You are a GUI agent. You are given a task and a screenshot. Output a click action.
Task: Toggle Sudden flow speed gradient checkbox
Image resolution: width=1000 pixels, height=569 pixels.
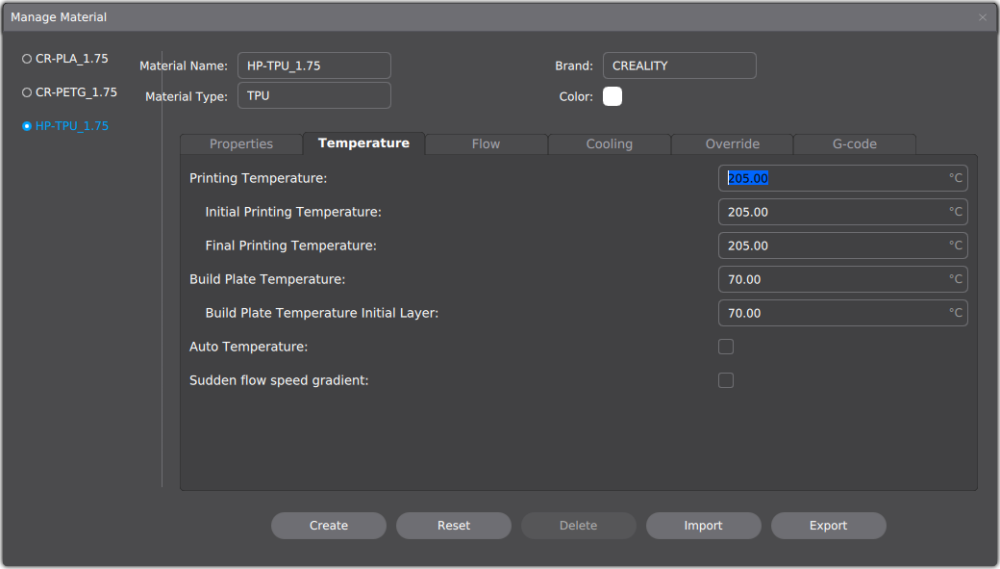(726, 381)
